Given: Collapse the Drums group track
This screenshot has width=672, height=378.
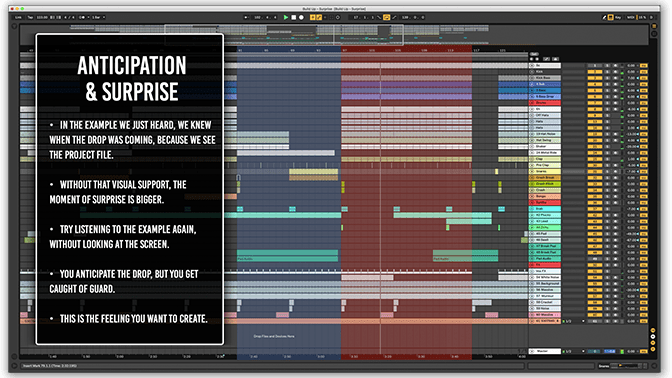Looking at the screenshot, I should [532, 103].
